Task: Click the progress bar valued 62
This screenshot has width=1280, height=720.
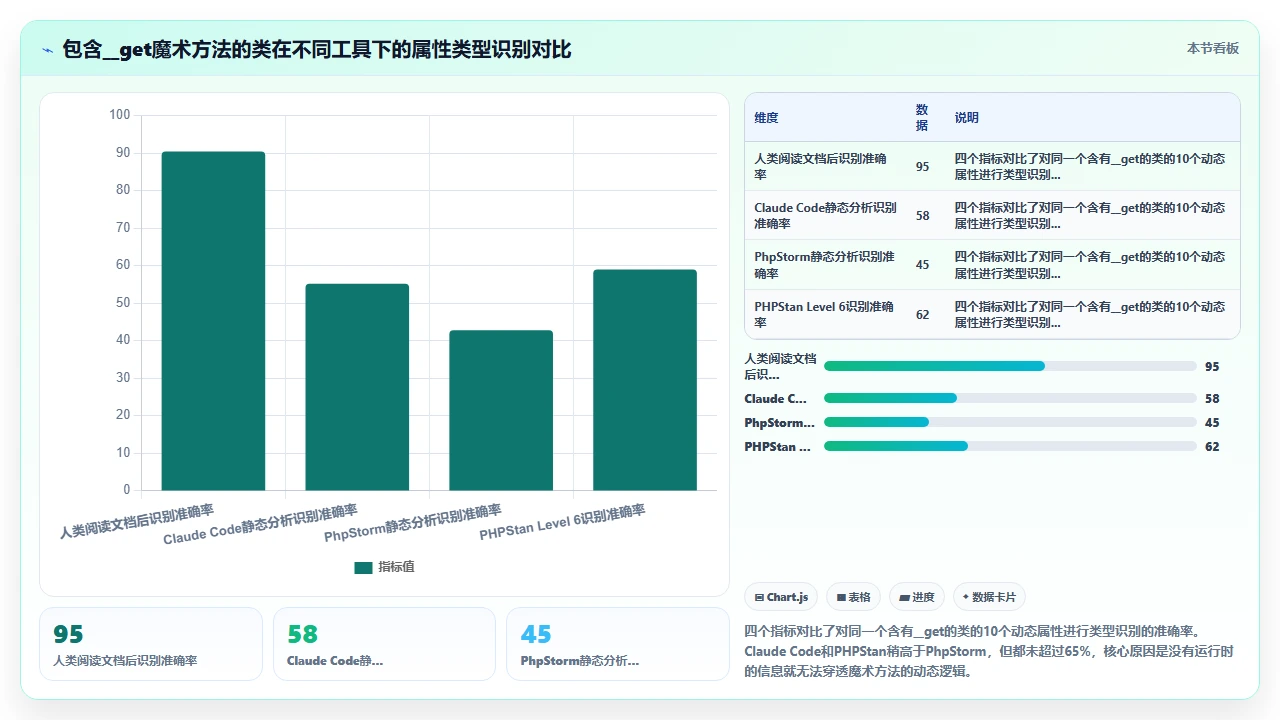Action: click(x=1010, y=446)
